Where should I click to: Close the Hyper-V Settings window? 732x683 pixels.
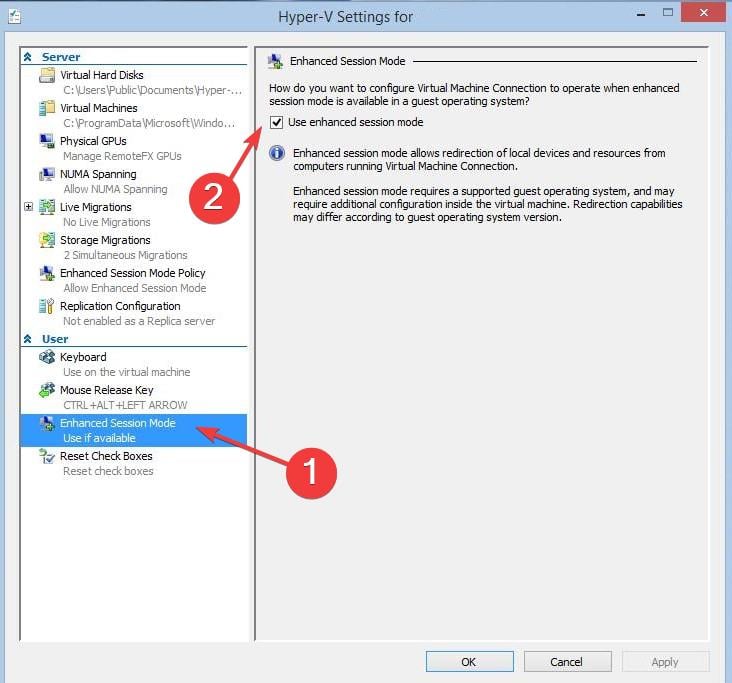[x=704, y=13]
